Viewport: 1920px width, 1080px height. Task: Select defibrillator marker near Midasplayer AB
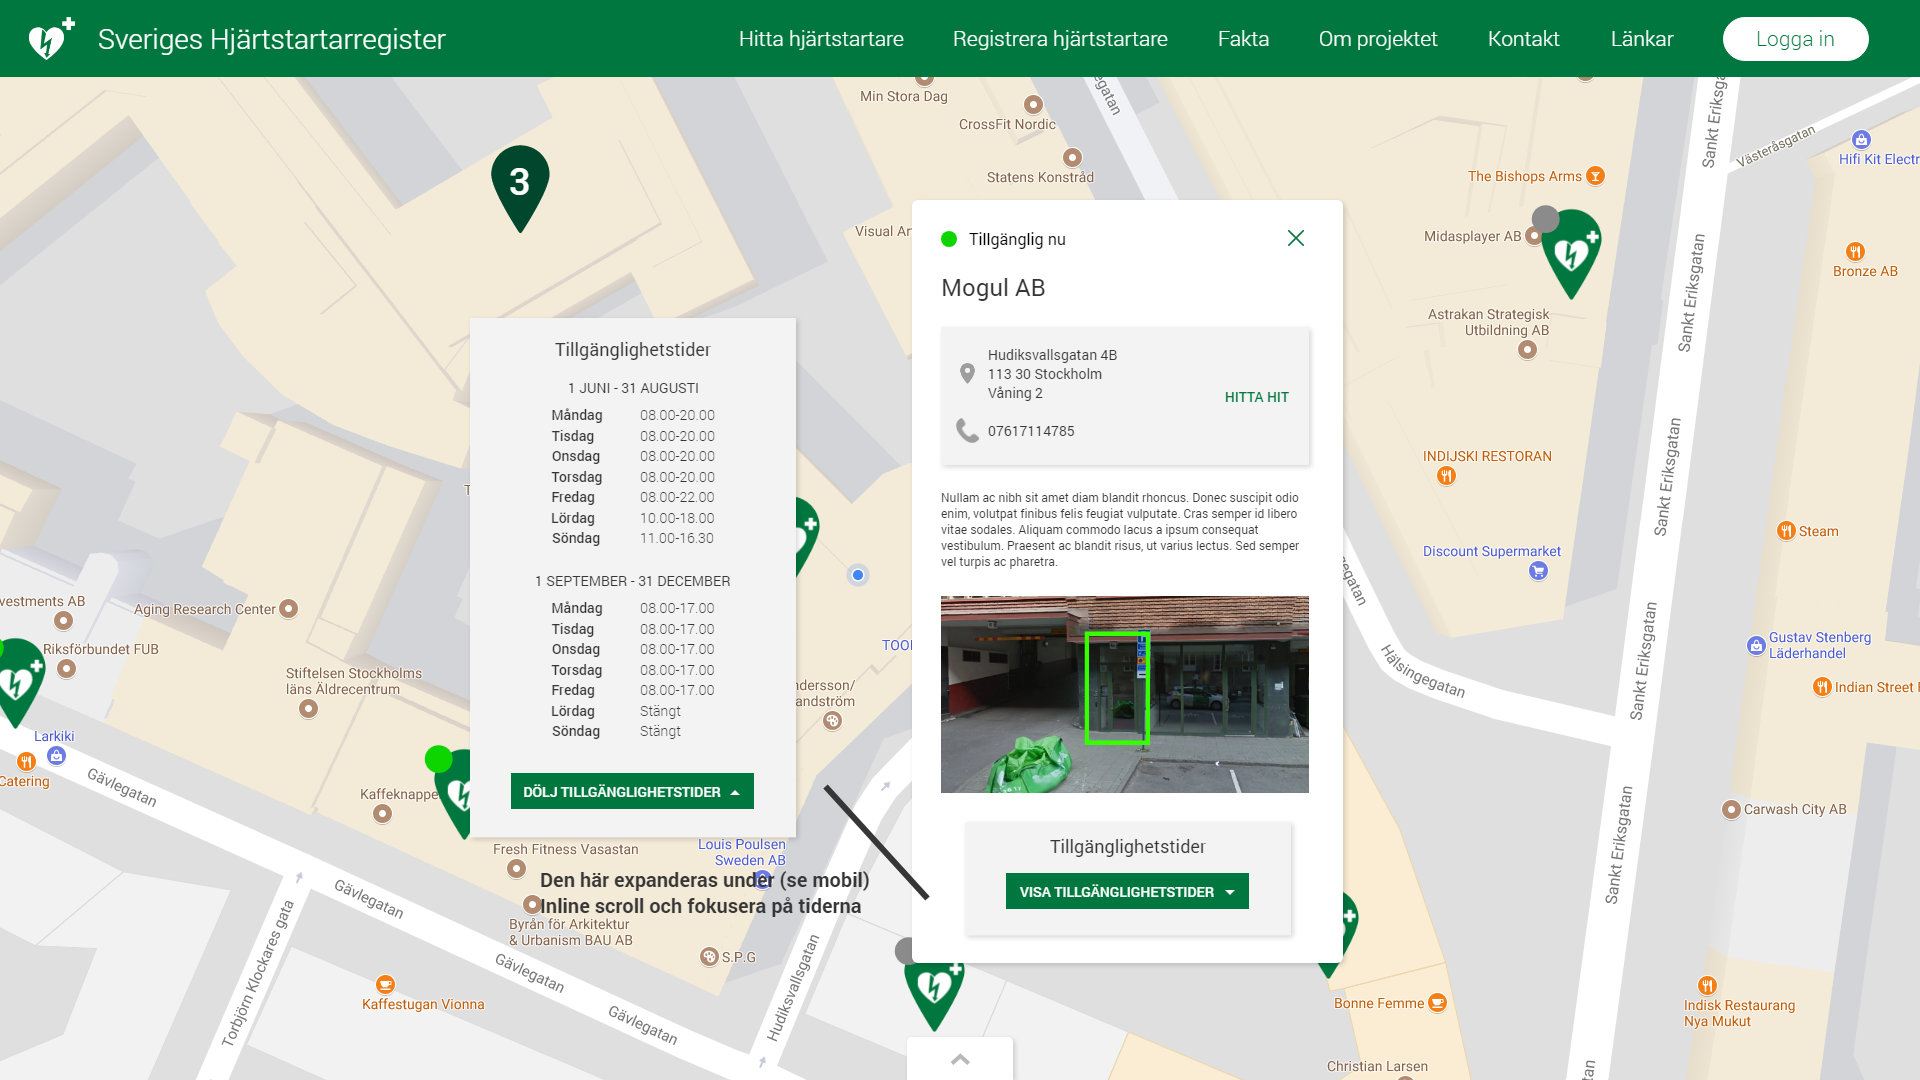(1571, 253)
